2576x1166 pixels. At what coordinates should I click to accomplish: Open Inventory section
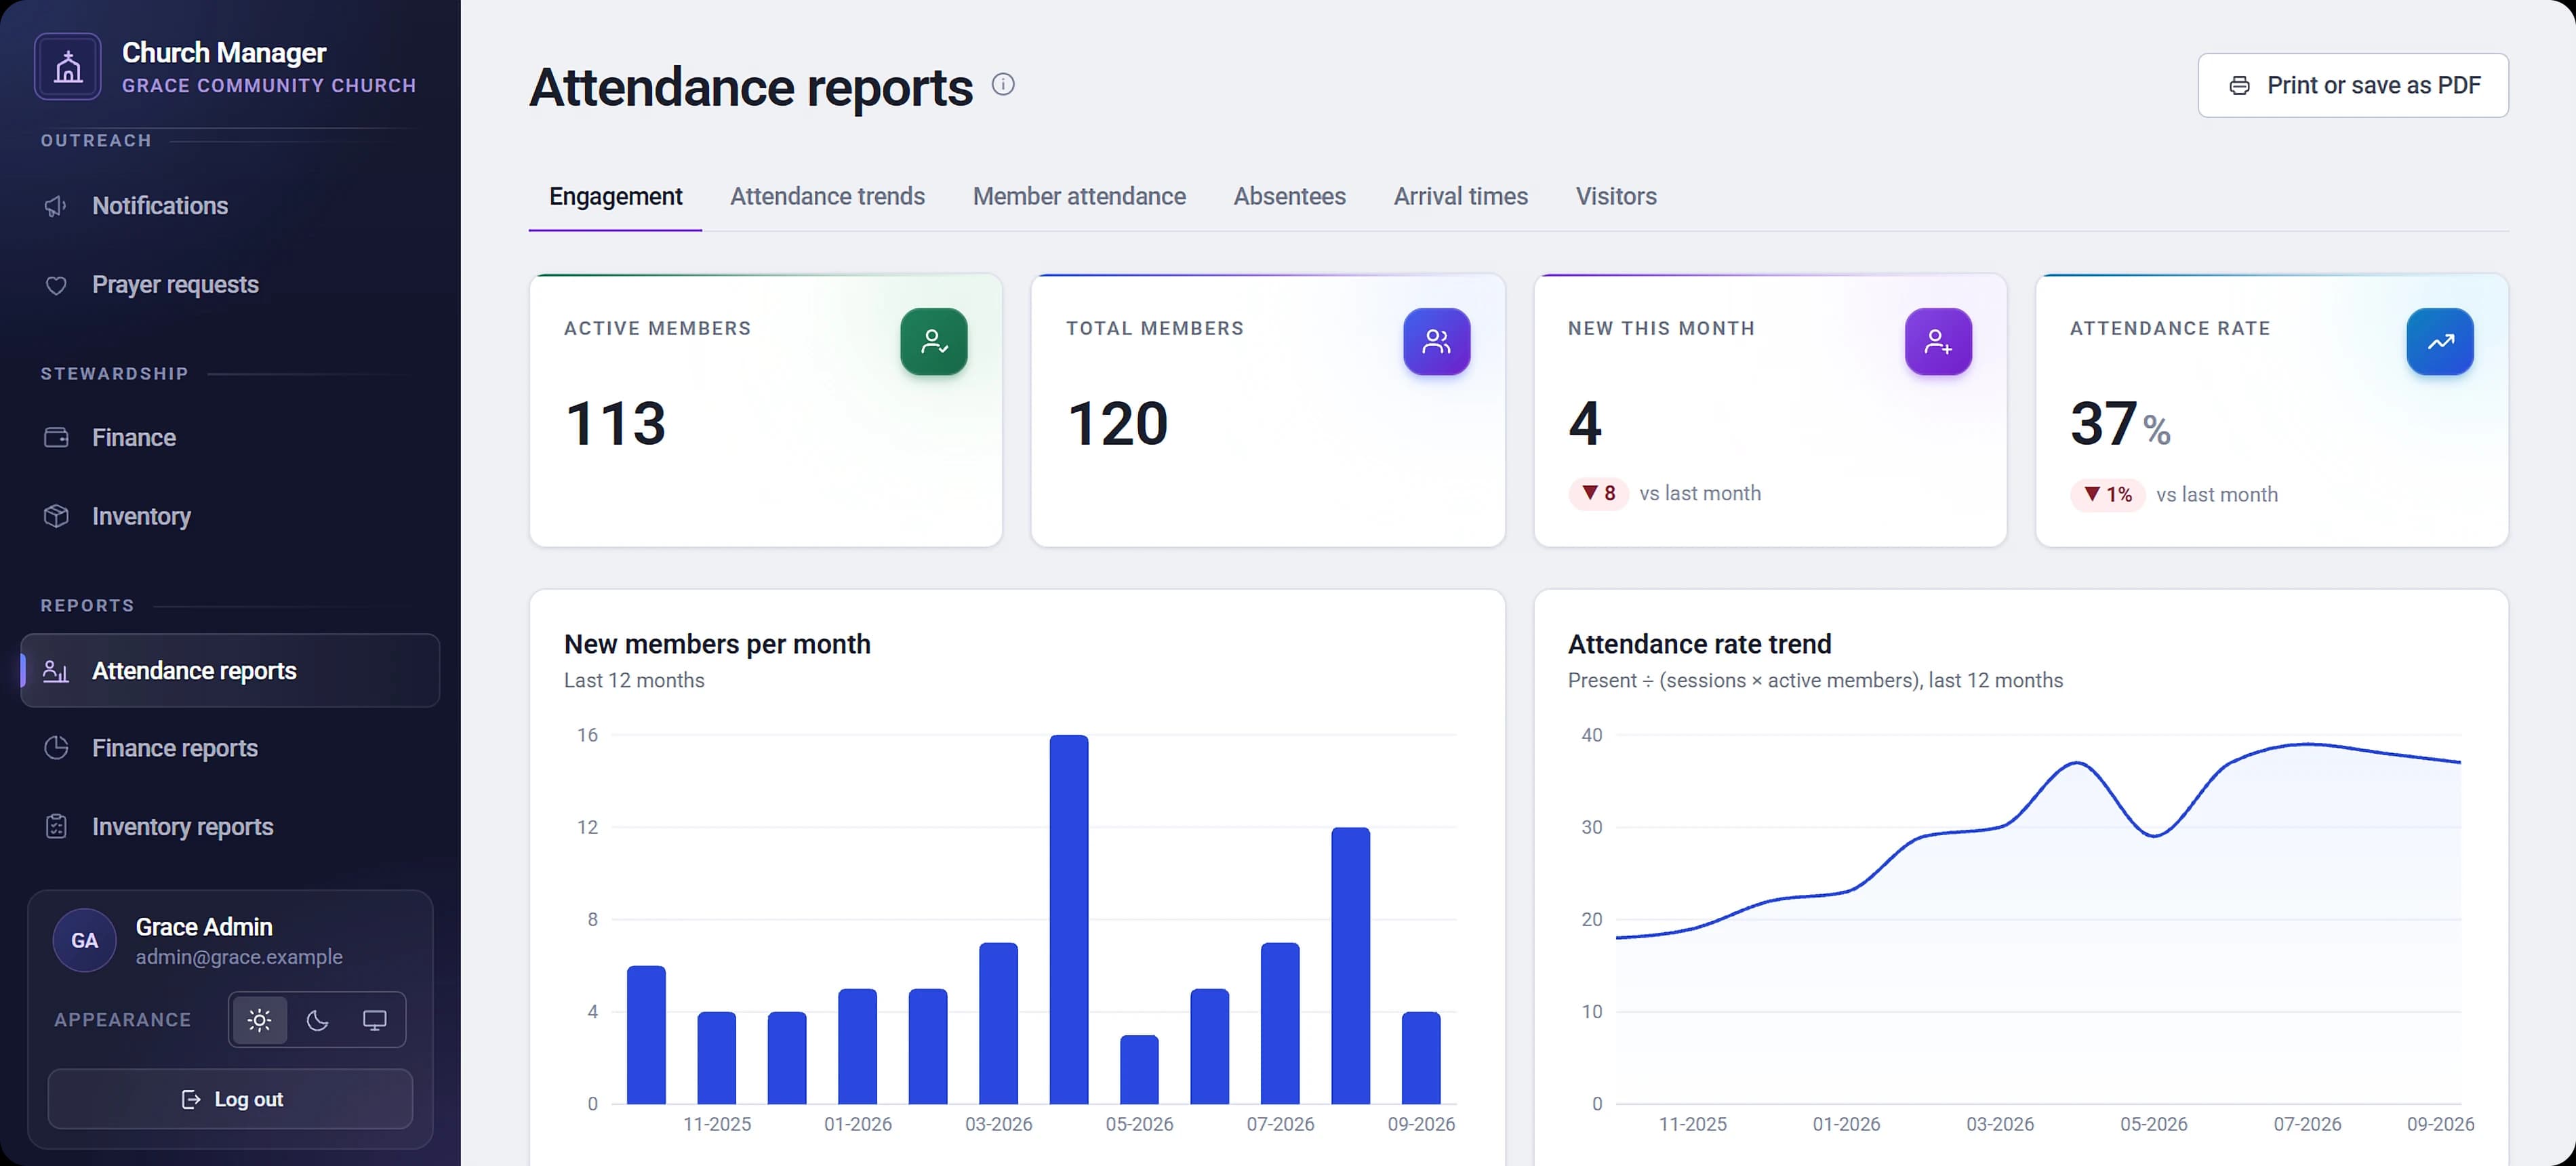(x=230, y=516)
